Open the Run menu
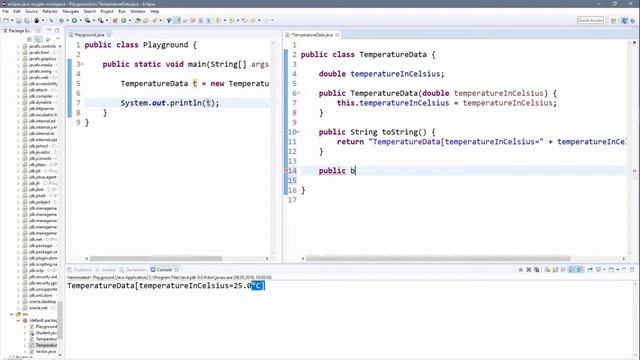Image resolution: width=640 pixels, height=360 pixels. (122, 11)
